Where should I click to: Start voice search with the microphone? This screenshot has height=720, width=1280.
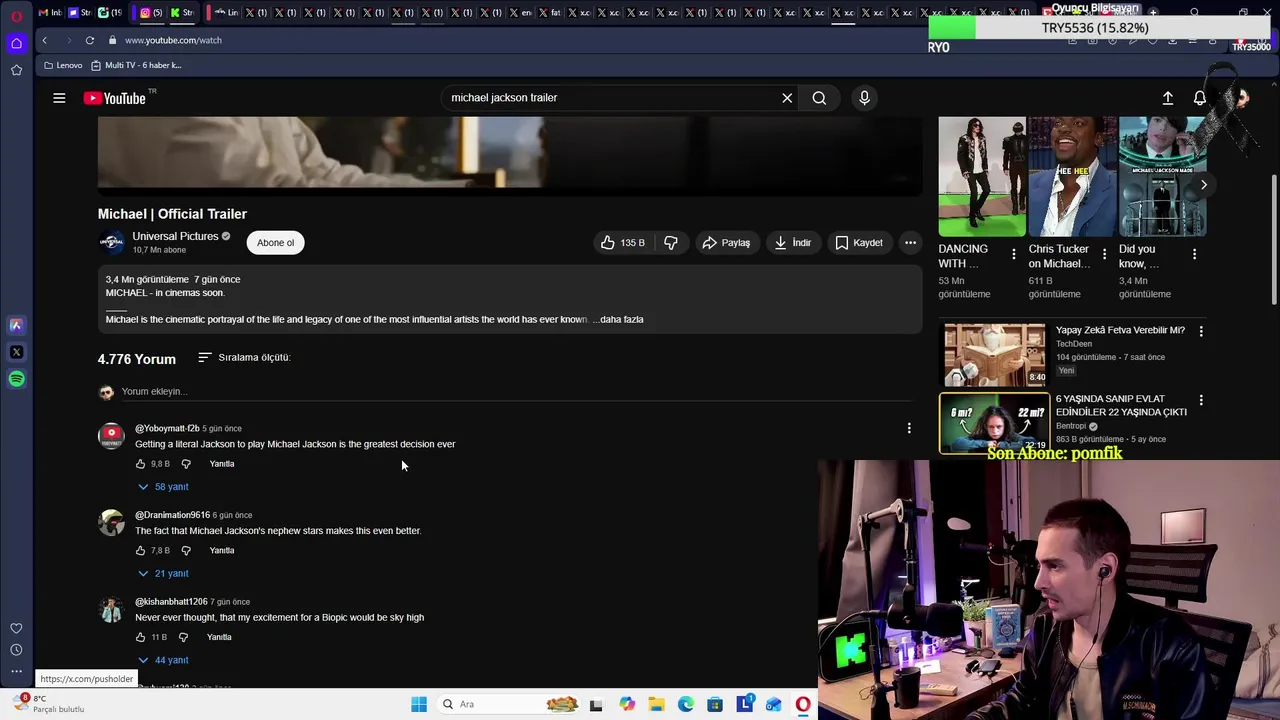click(865, 98)
